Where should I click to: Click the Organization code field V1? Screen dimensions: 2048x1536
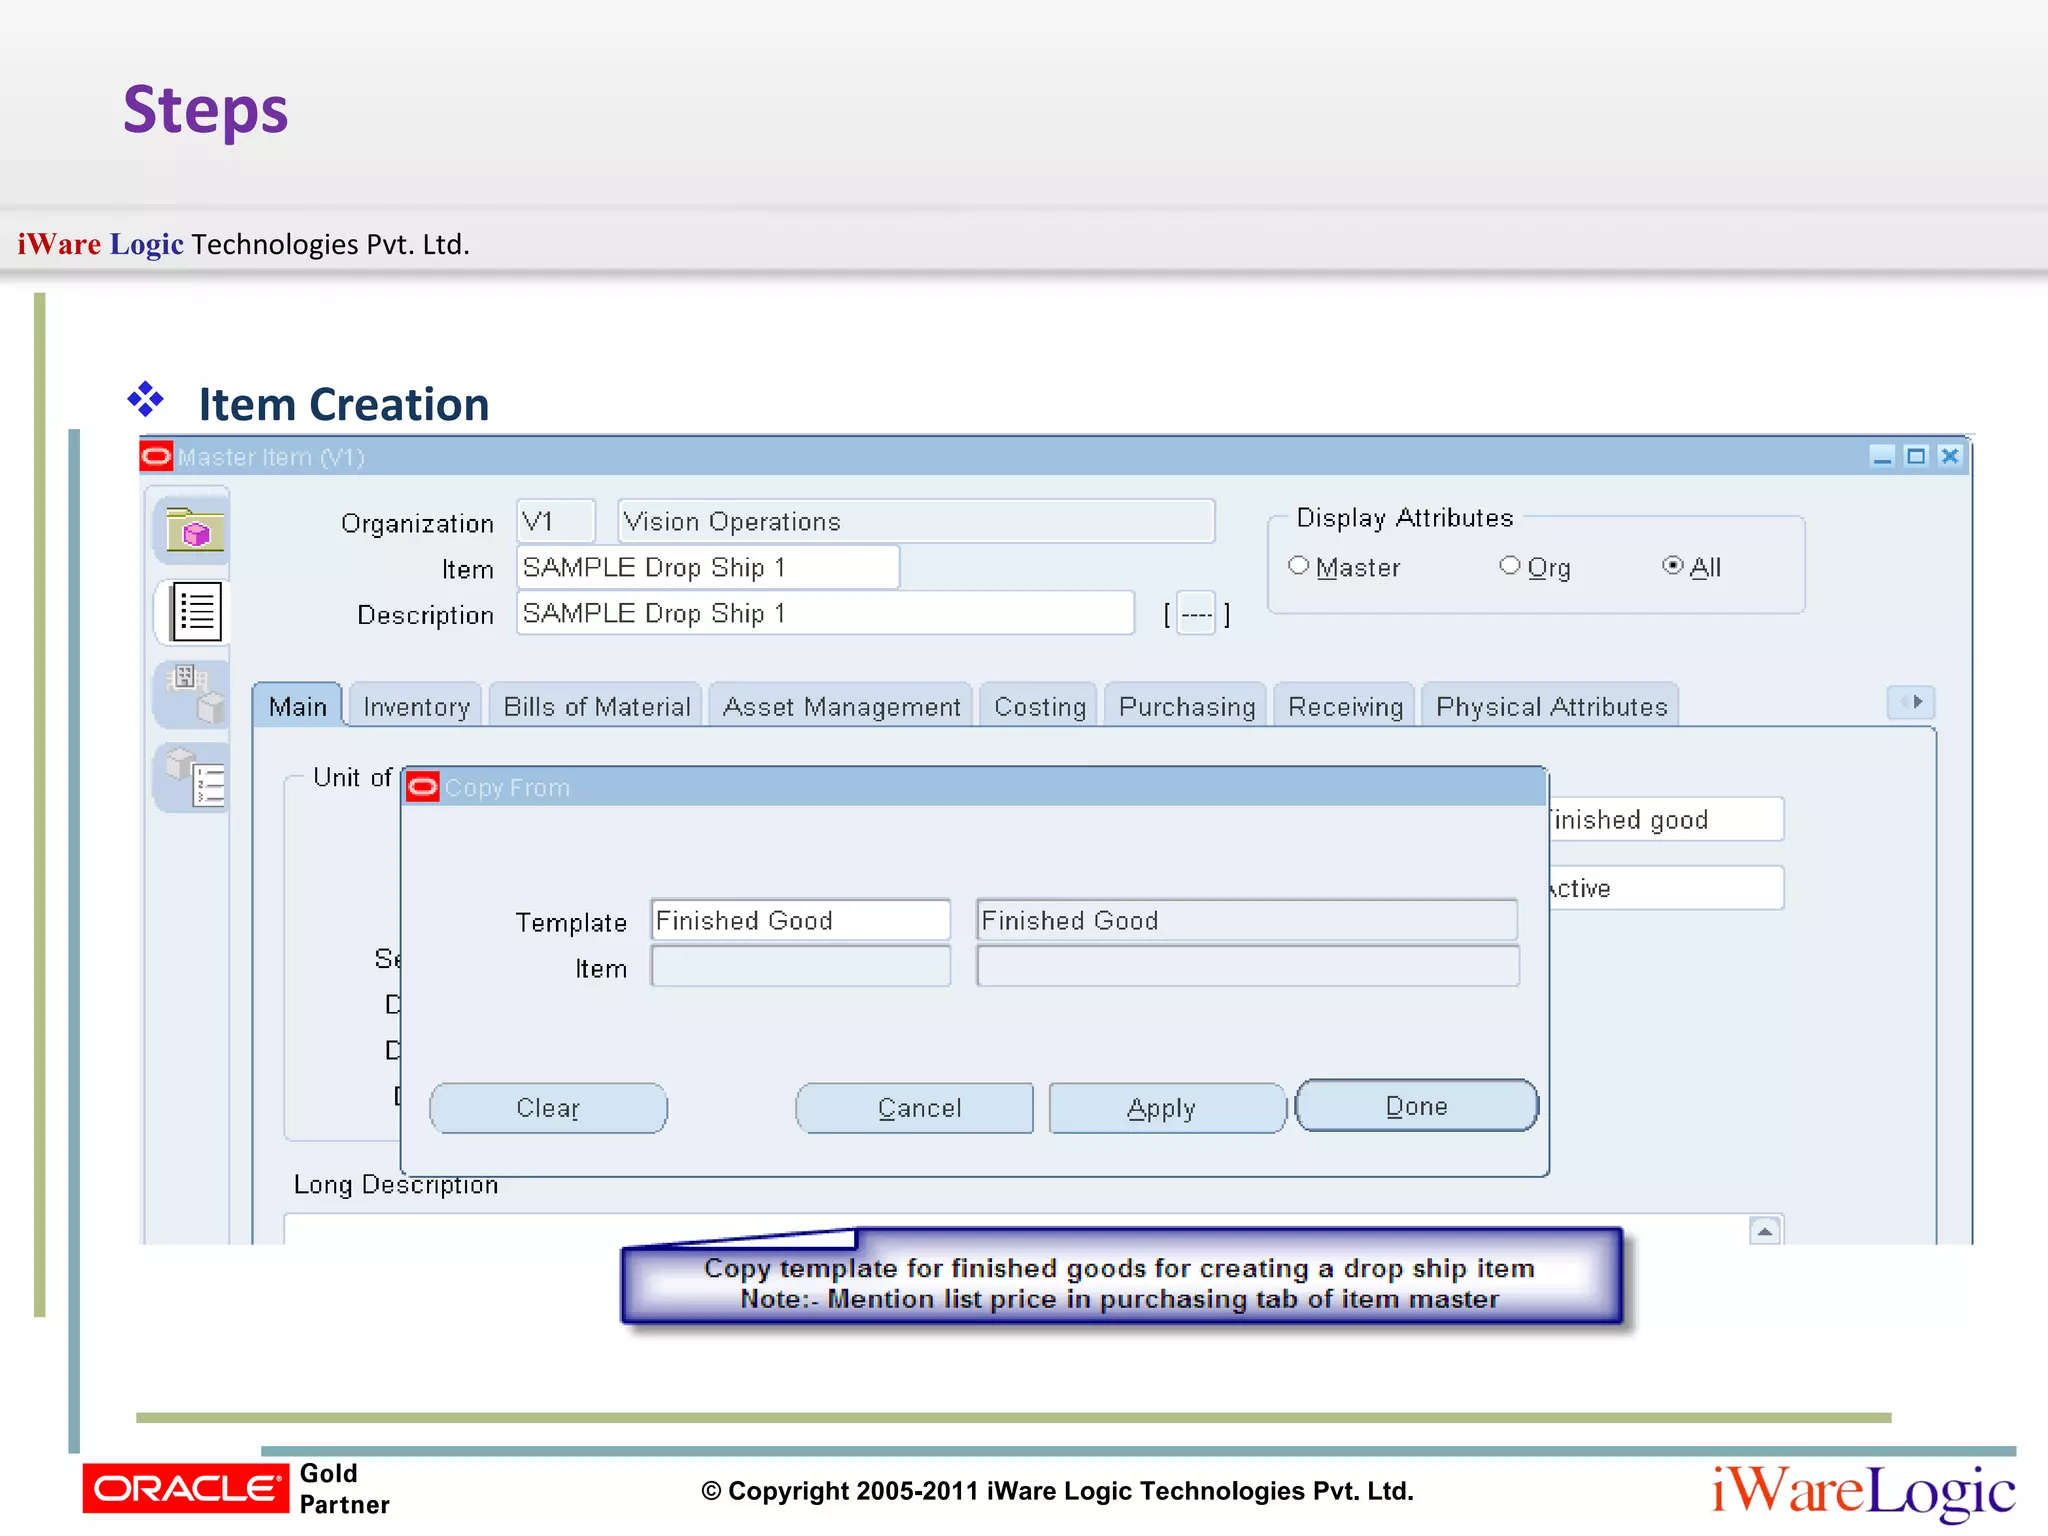coord(556,521)
